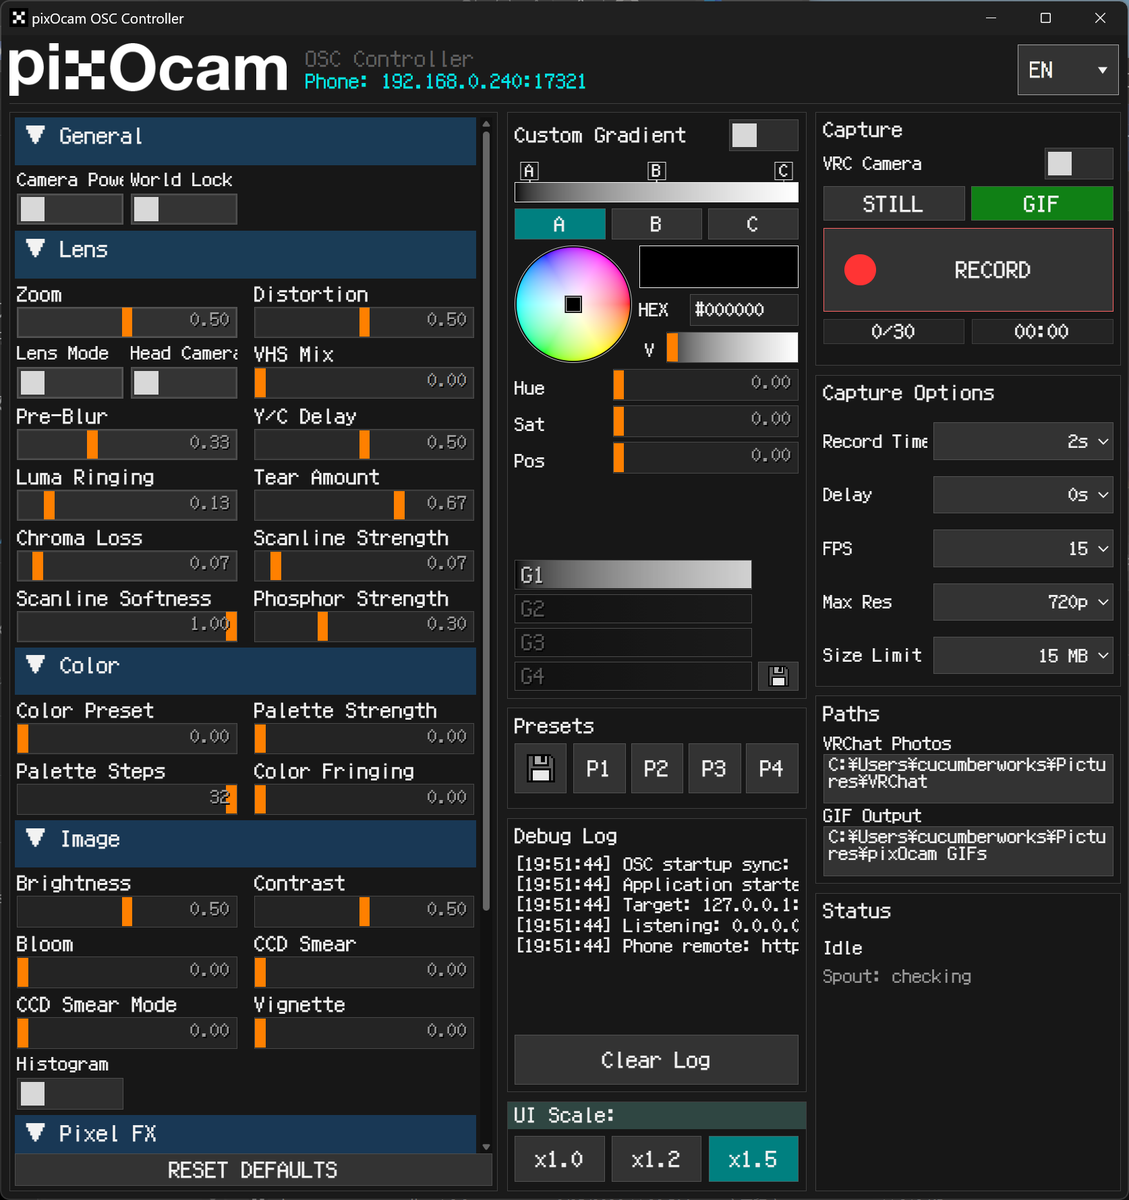Click the Vignette slider
1129x1200 pixels.
coord(364,1032)
